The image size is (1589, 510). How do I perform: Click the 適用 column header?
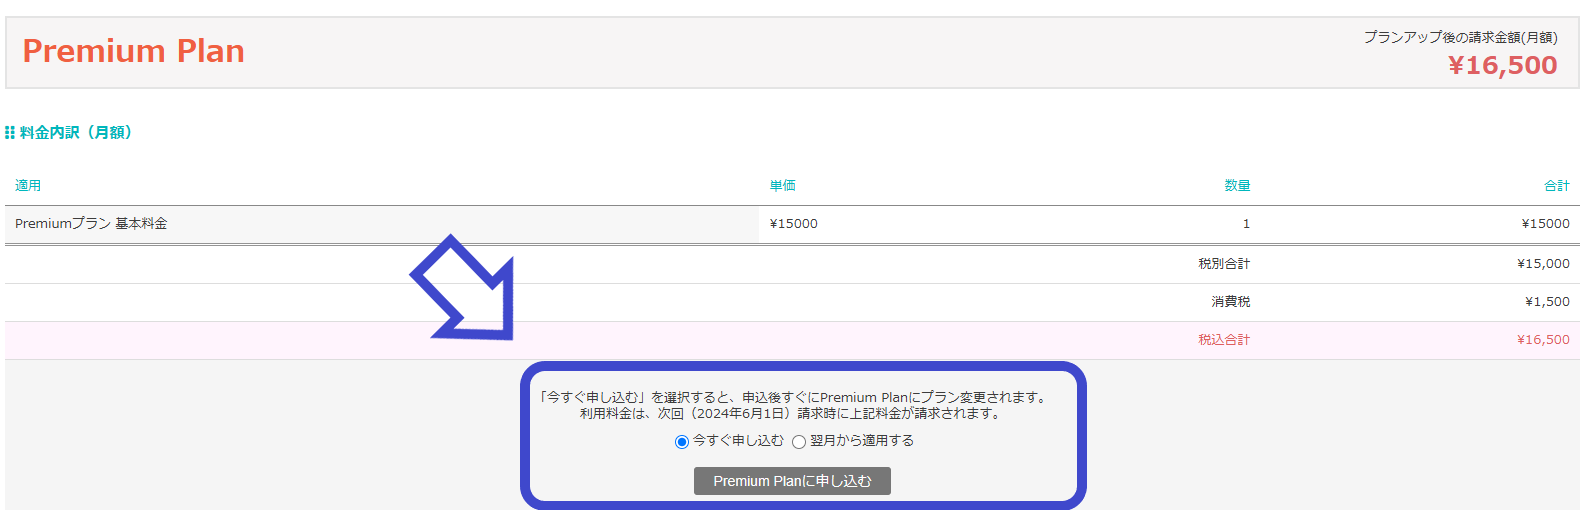point(28,185)
